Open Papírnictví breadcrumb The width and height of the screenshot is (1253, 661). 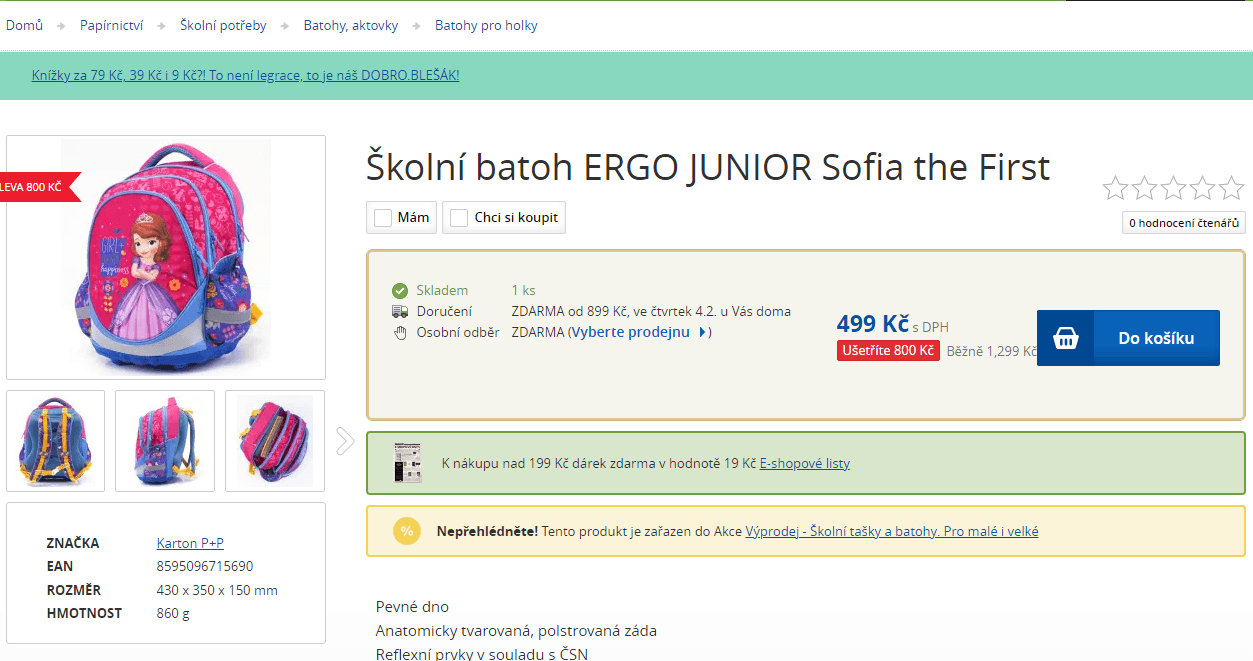[111, 25]
